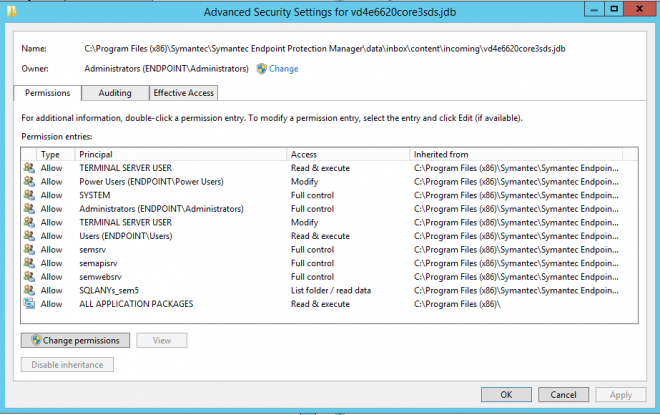Click the Change owner link
The height and width of the screenshot is (415, 660).
(283, 69)
